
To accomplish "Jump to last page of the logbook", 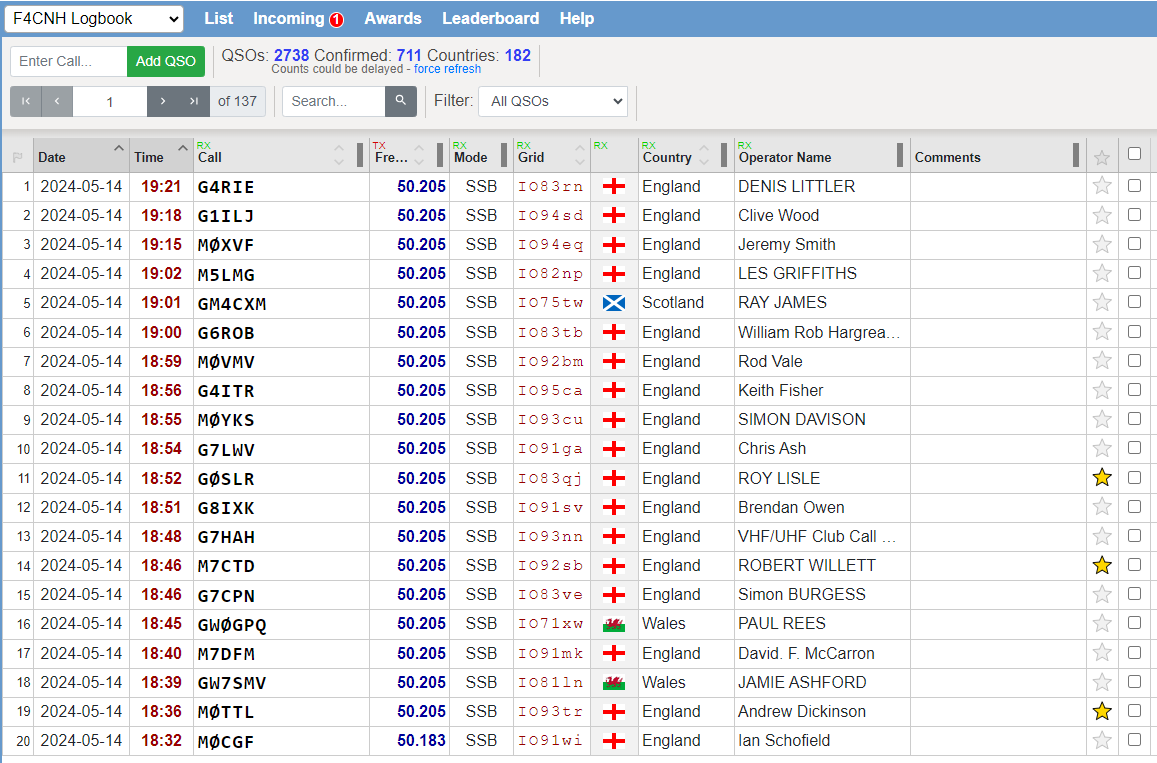I will click(194, 101).
